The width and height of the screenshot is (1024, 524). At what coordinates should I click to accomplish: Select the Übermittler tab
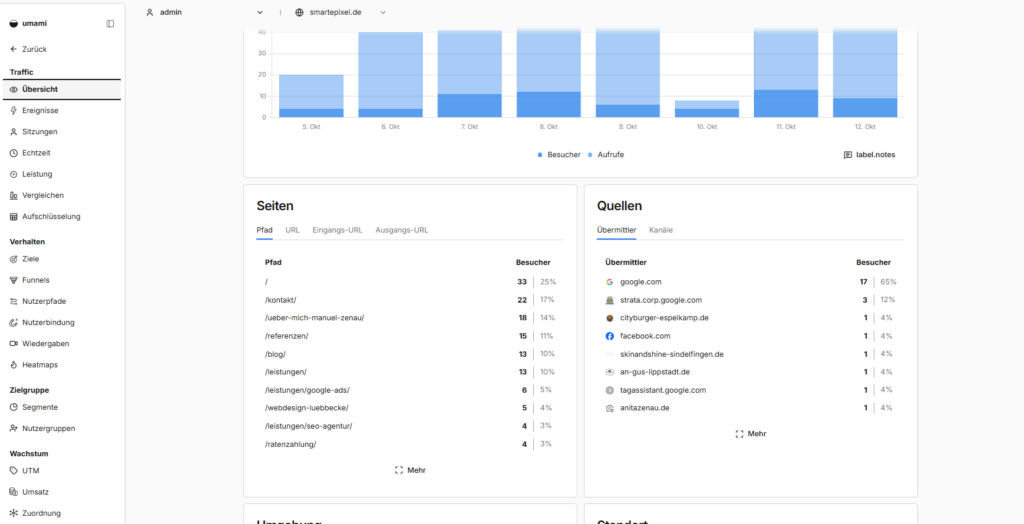pos(616,230)
